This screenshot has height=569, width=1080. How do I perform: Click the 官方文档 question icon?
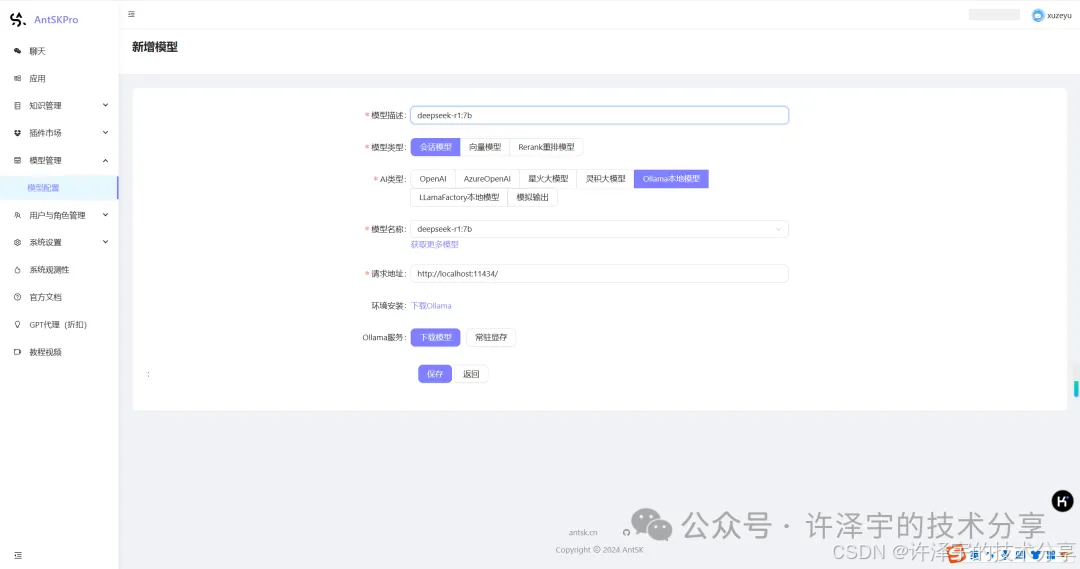(17, 297)
